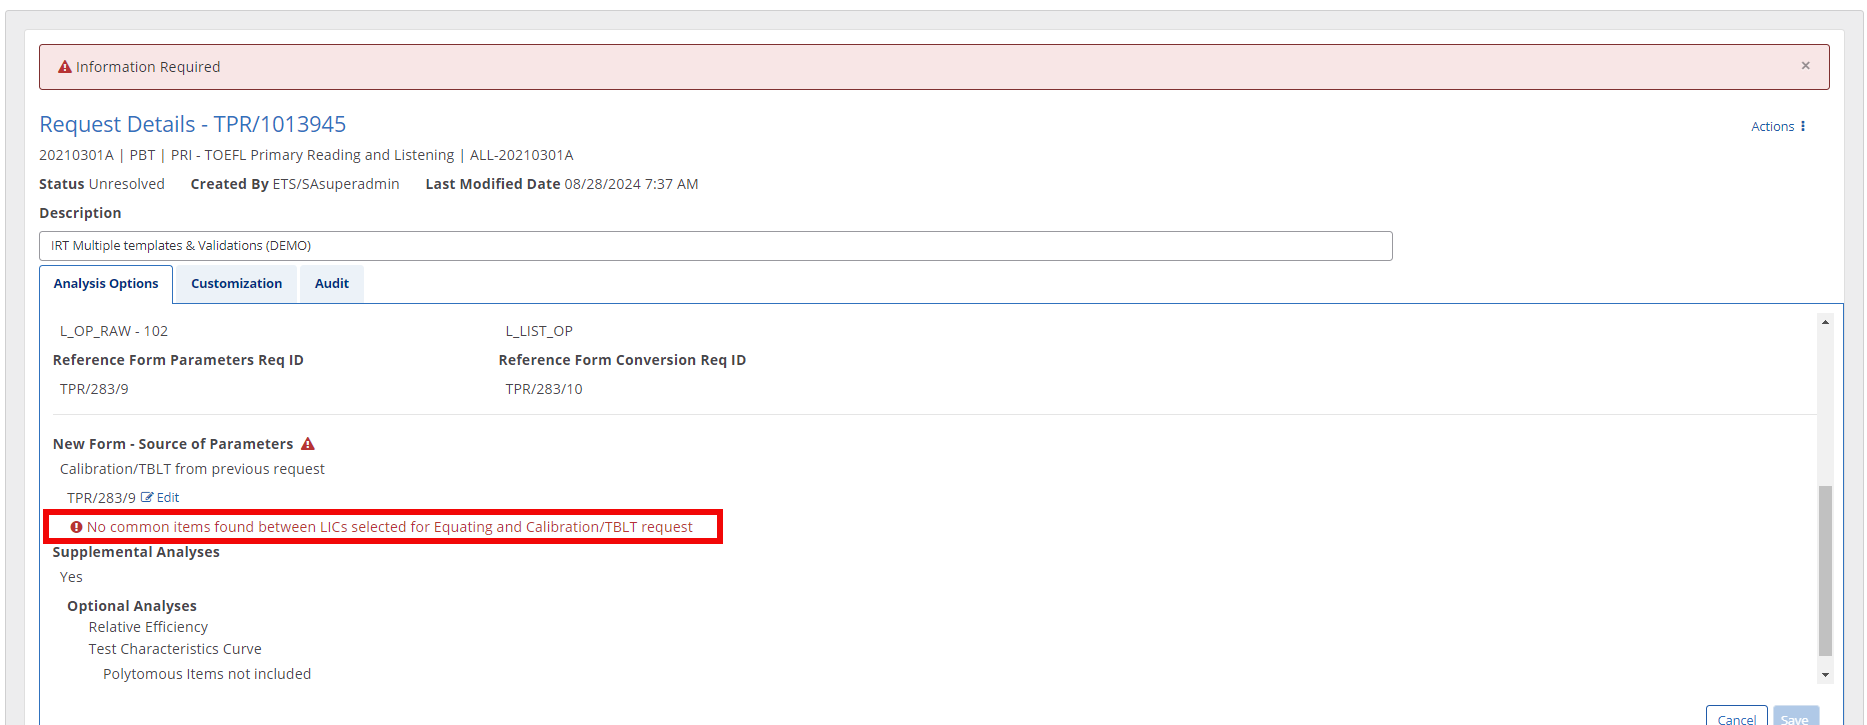Viewport: 1867px width, 725px height.
Task: Select the Analysis Options tab
Action: tap(106, 284)
